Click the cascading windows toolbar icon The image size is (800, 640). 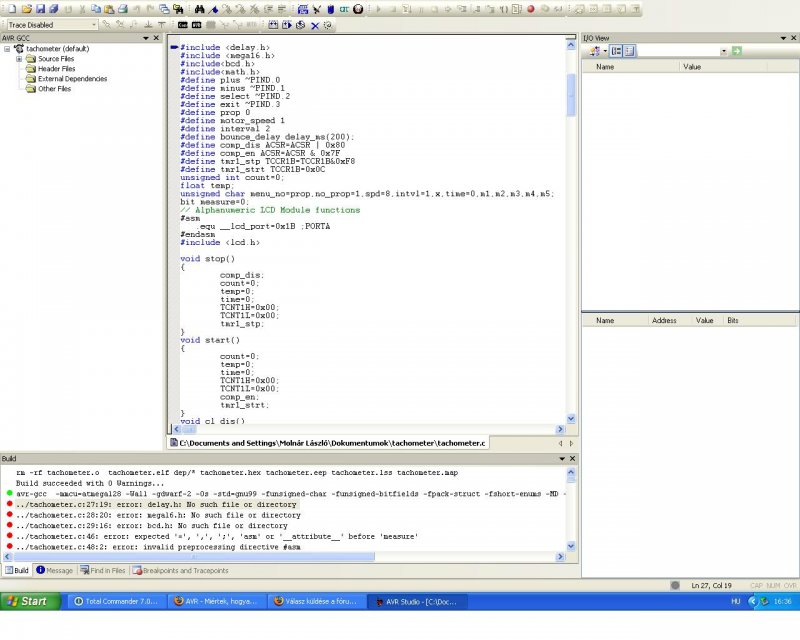click(x=164, y=9)
